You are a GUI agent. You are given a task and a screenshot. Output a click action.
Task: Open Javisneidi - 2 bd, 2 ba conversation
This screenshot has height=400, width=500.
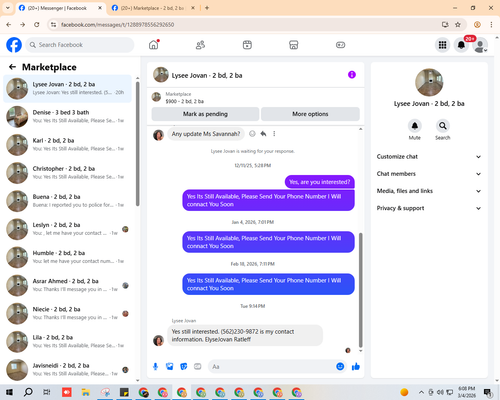coord(67,370)
